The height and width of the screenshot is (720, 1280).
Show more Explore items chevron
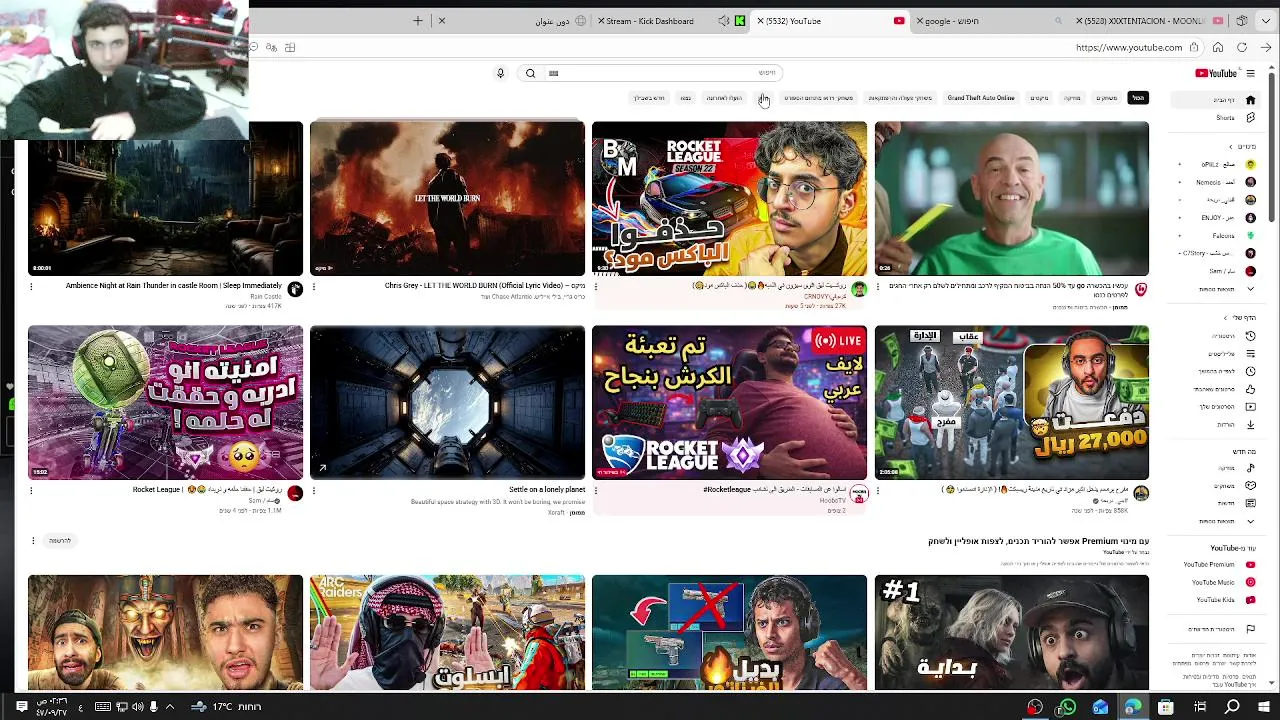coord(1250,521)
